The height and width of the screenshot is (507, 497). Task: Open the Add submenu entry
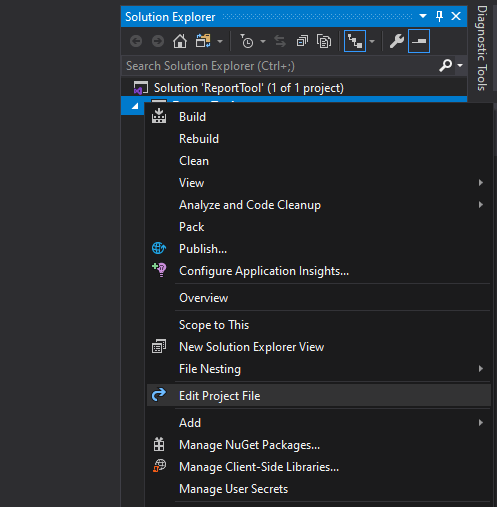point(190,423)
